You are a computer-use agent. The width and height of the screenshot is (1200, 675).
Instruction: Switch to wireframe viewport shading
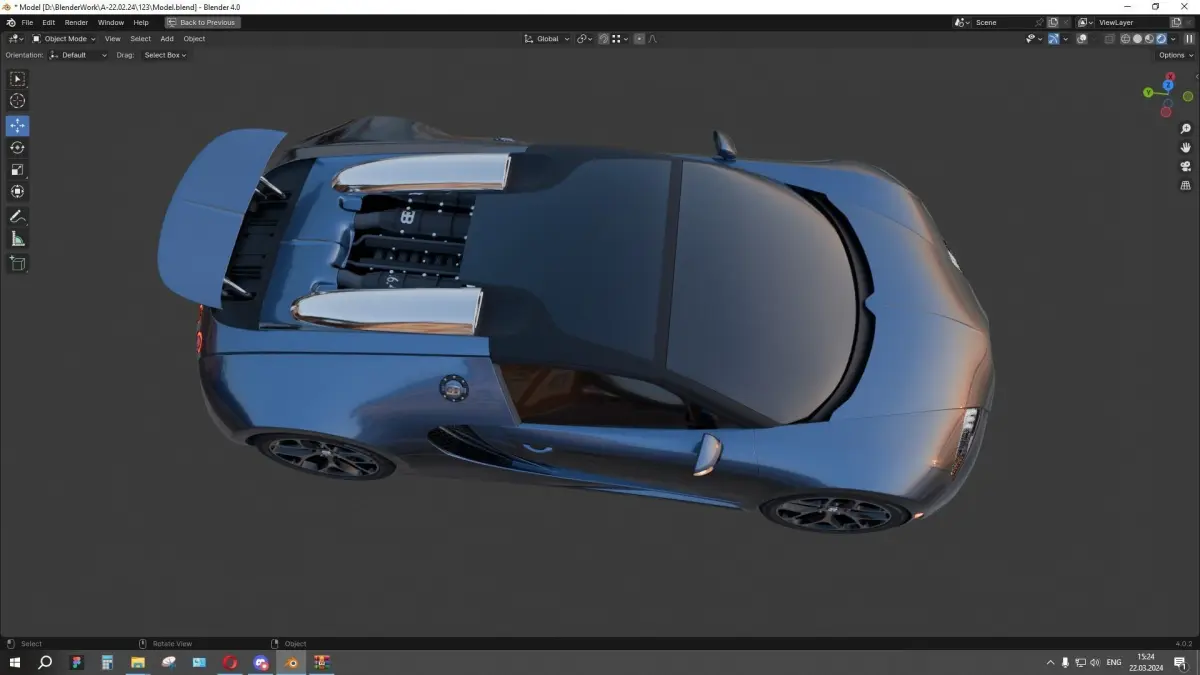[x=1125, y=39]
